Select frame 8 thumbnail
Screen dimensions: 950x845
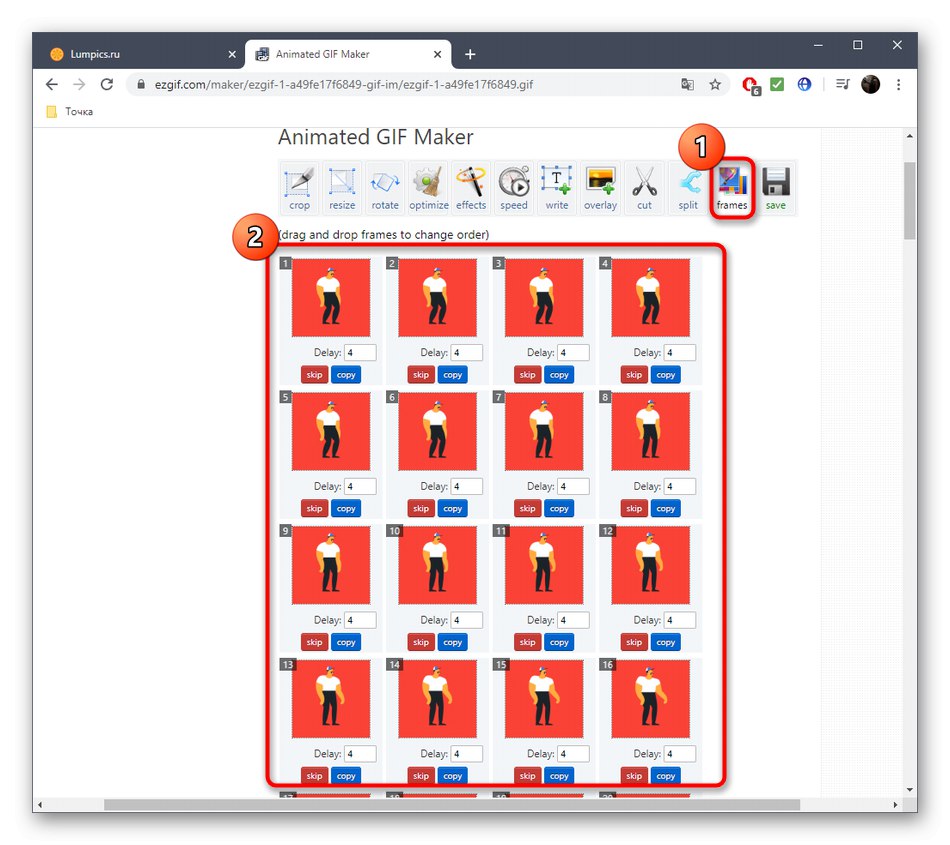651,431
